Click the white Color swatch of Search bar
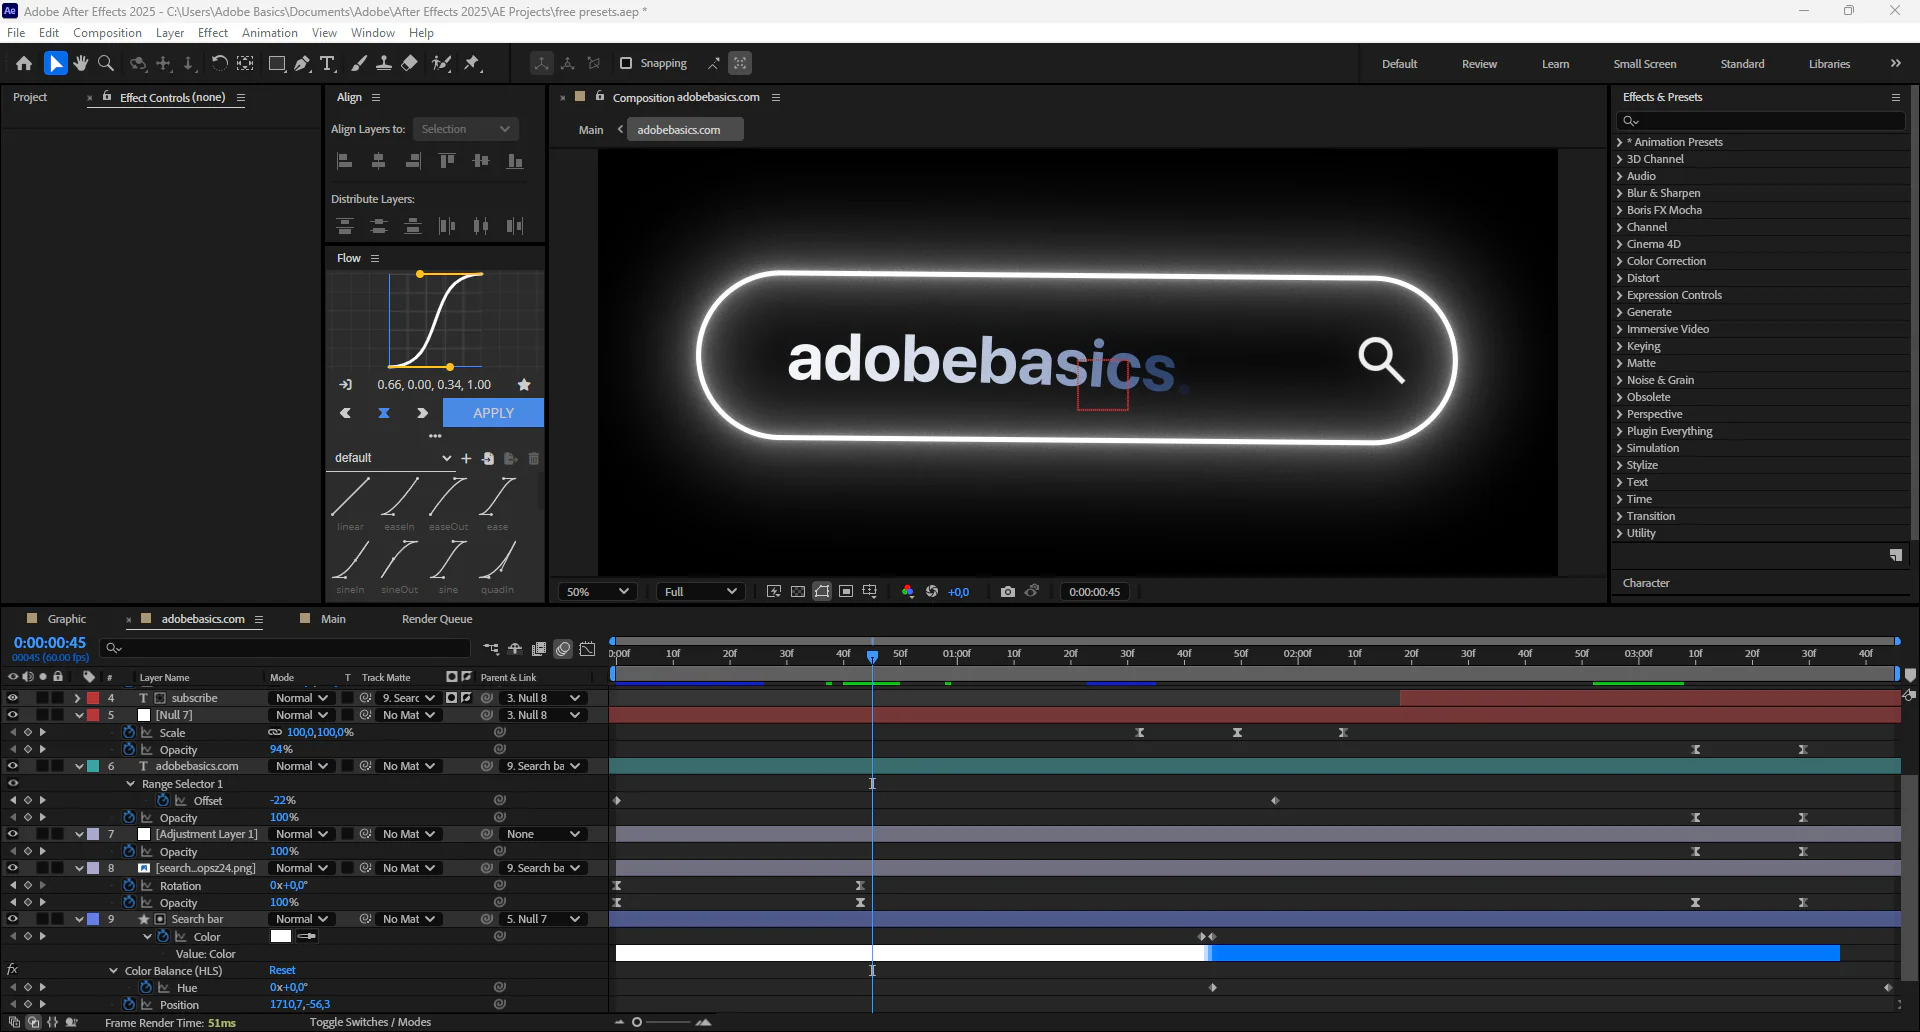The width and height of the screenshot is (1920, 1032). click(281, 936)
